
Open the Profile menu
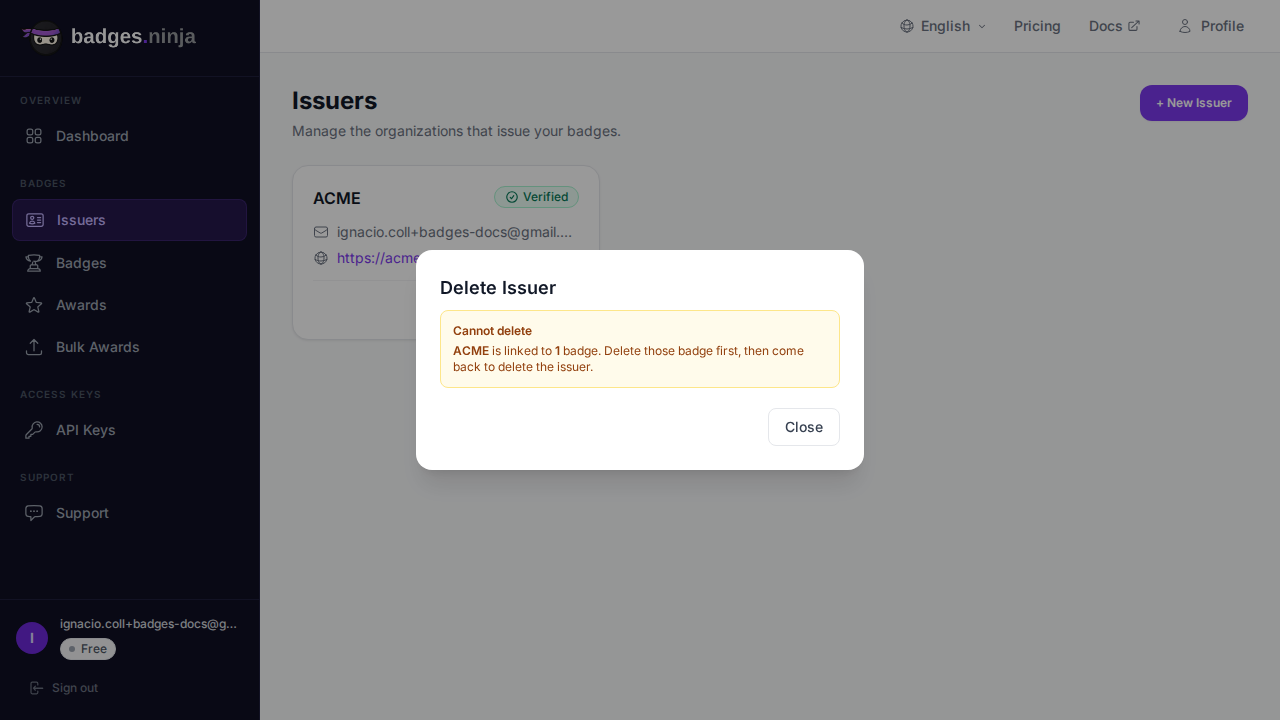click(1210, 26)
